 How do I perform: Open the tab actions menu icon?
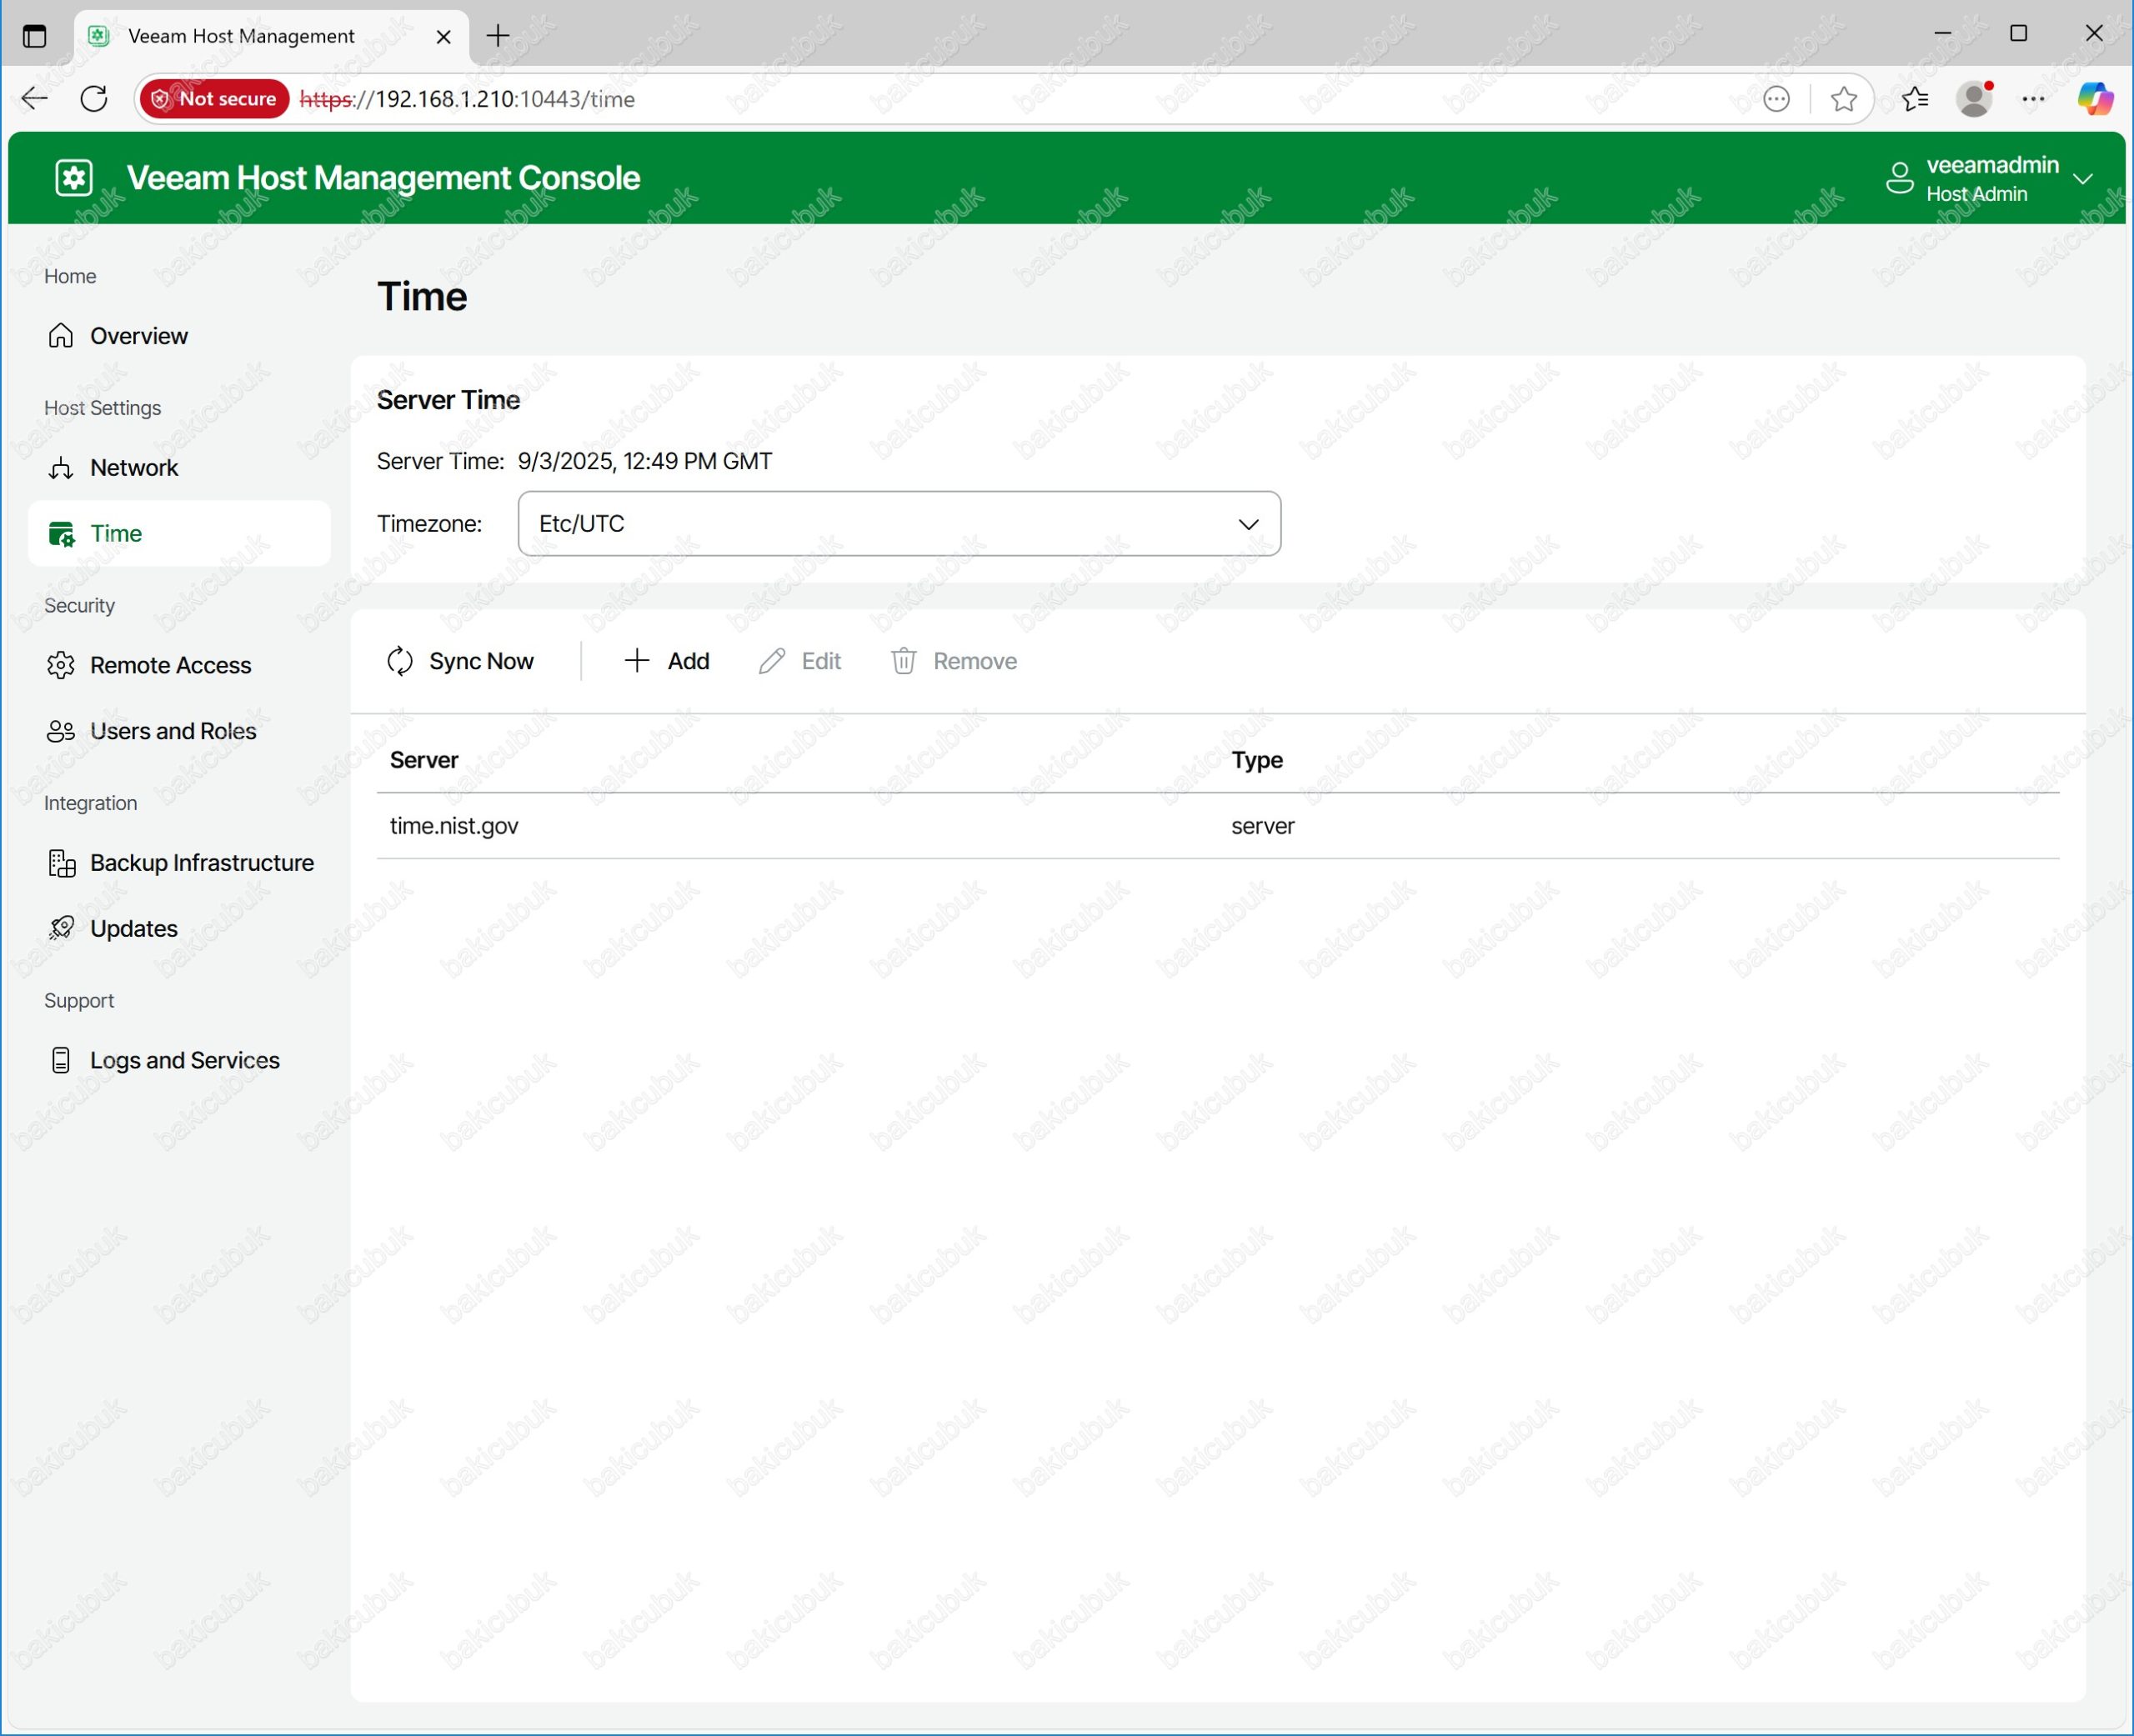pos(35,36)
